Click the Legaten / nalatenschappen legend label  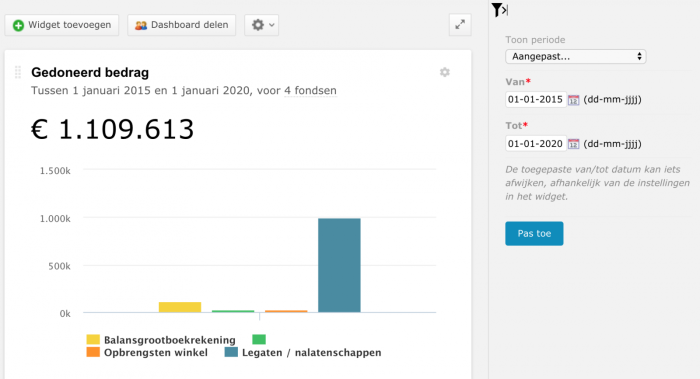pyautogui.click(x=312, y=353)
